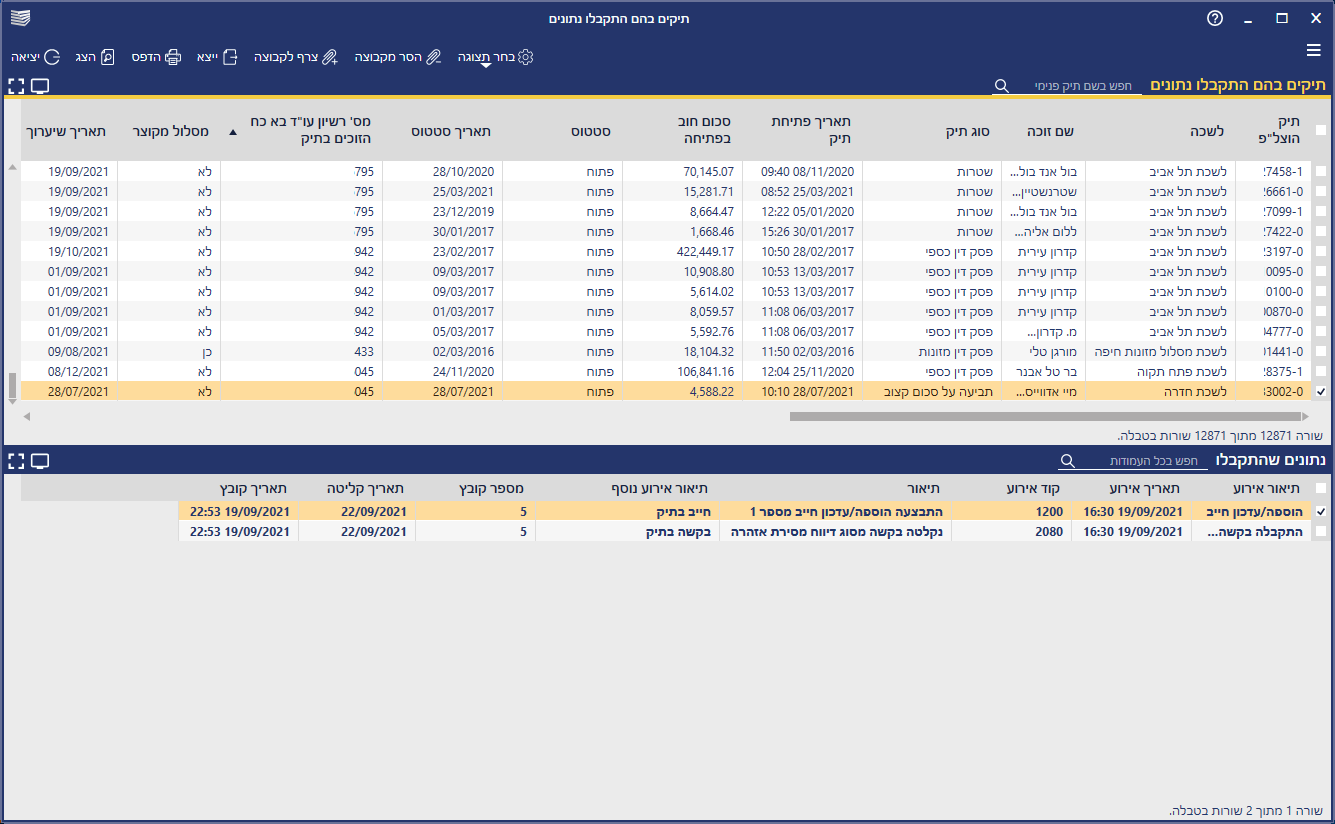Image resolution: width=1335 pixels, height=824 pixels.
Task: Expand 'נתונים שהתקבלו' panel with the fullscreen brackets icon
Action: coord(16,461)
